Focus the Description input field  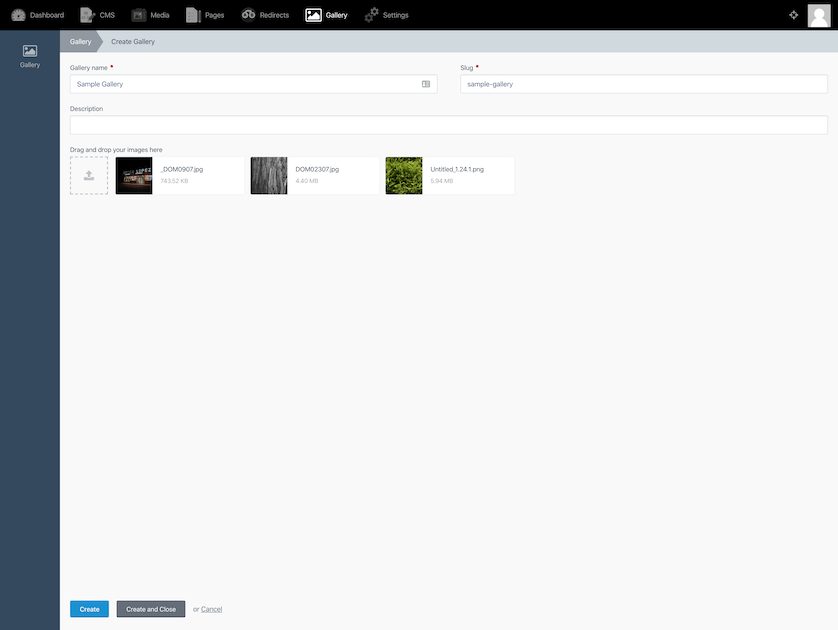(x=449, y=125)
